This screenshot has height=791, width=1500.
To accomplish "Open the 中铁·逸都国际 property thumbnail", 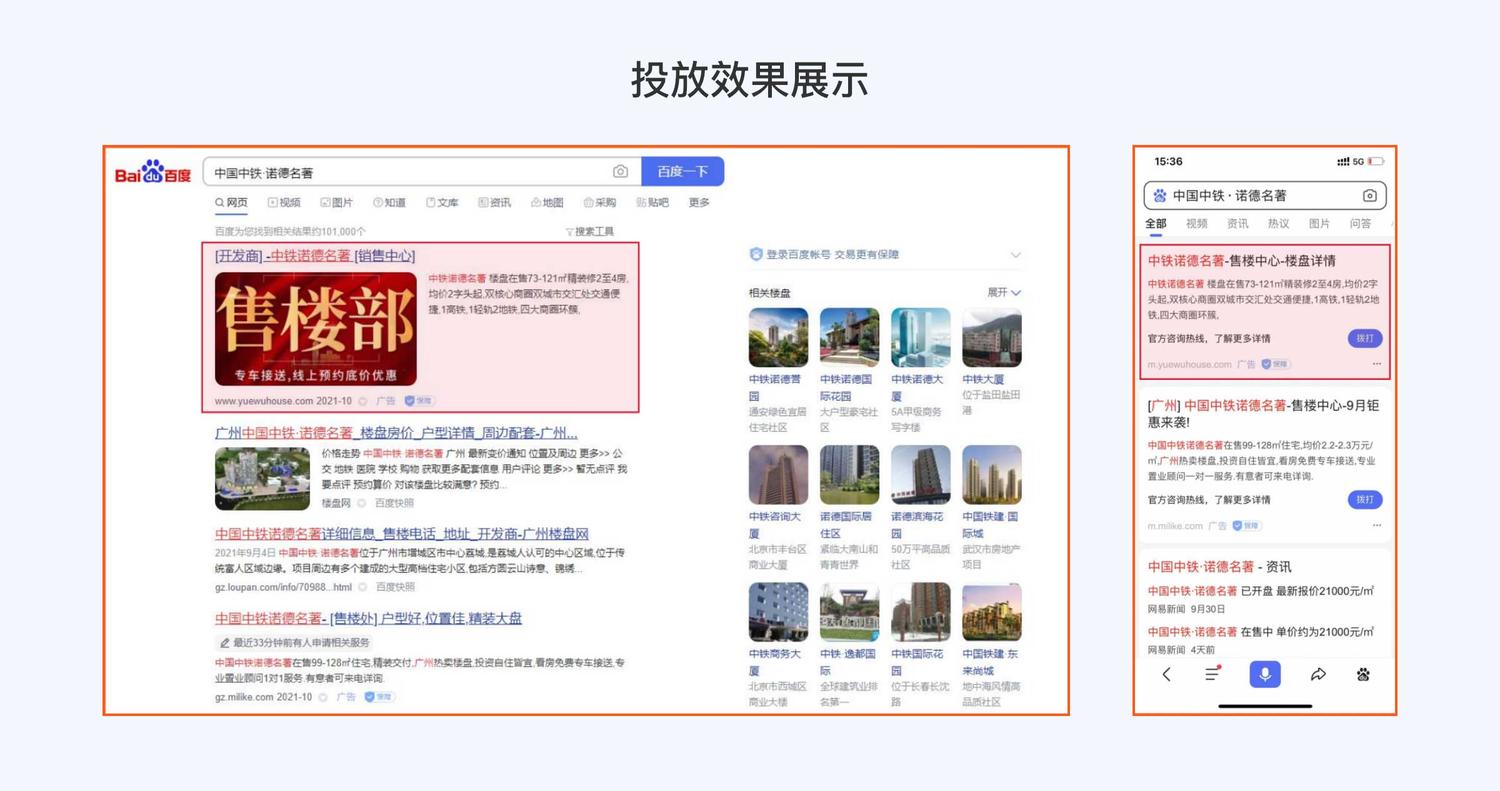I will click(x=849, y=612).
